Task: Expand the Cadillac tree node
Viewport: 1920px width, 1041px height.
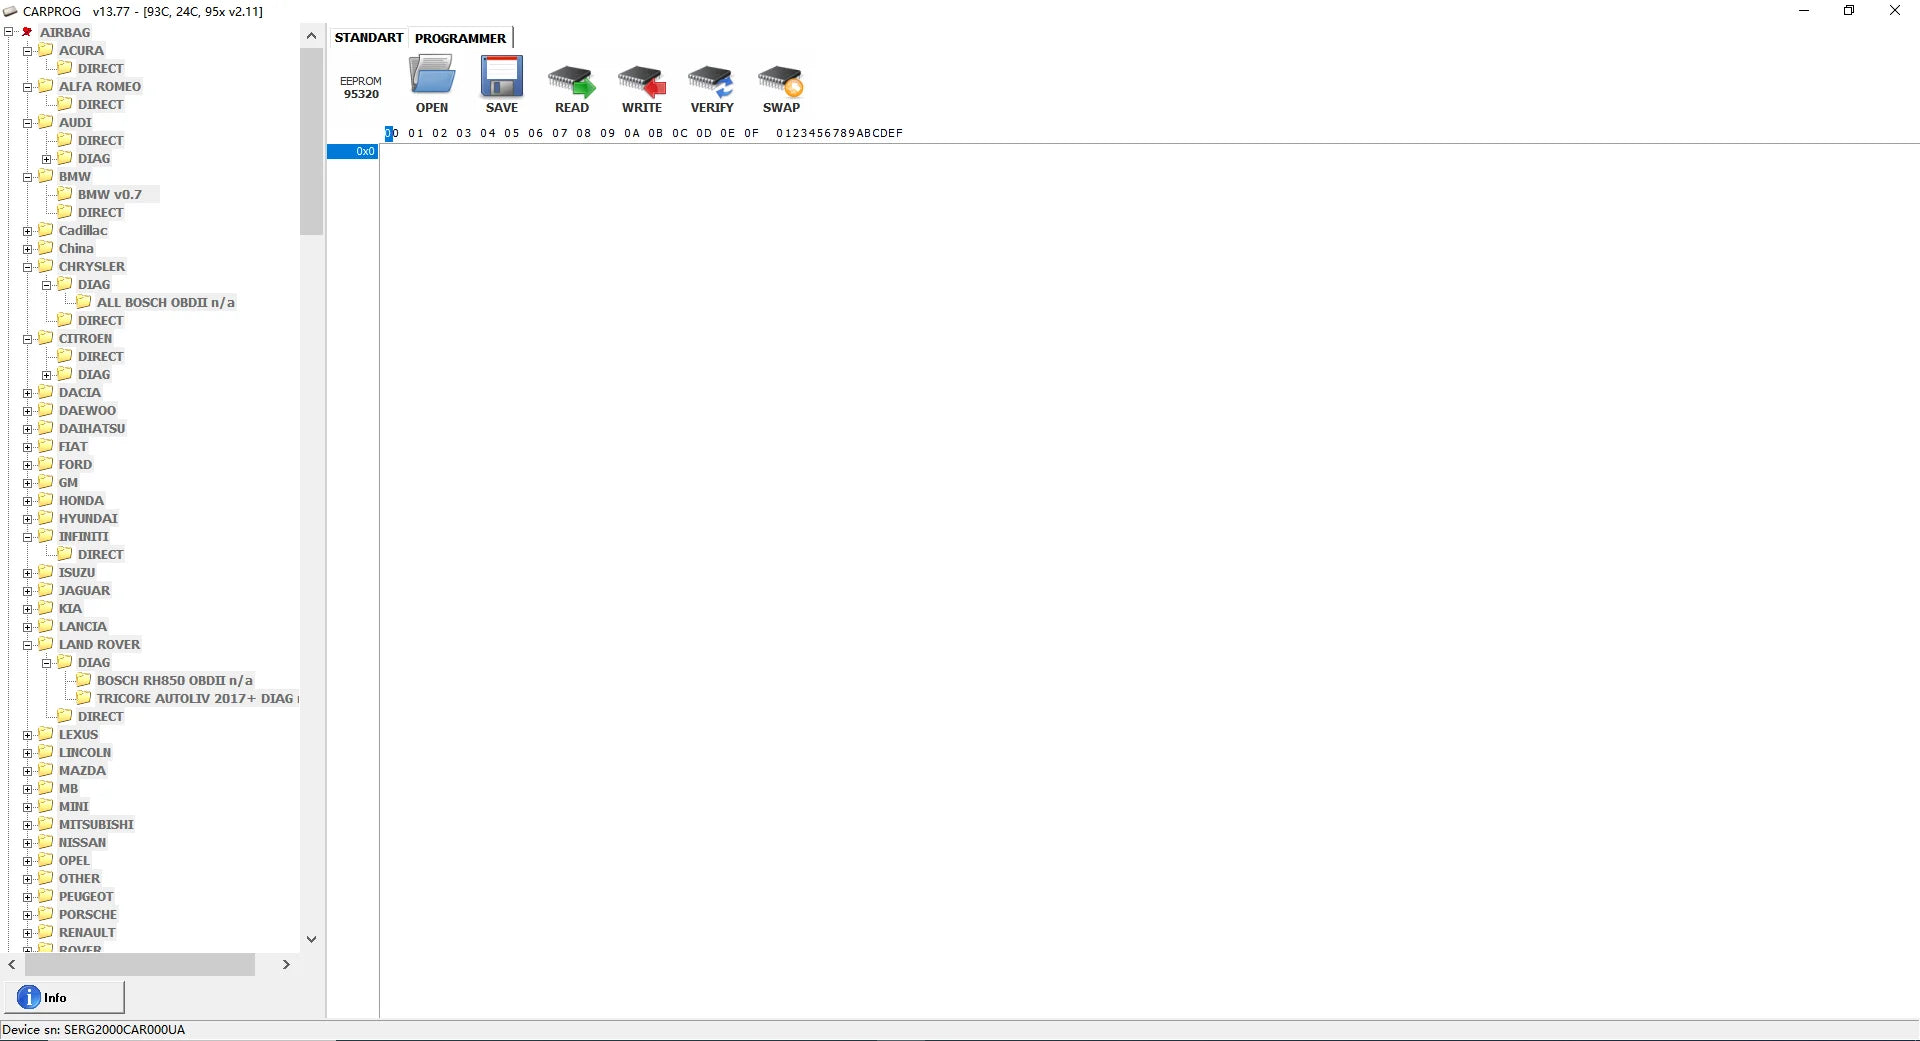Action: coord(28,231)
